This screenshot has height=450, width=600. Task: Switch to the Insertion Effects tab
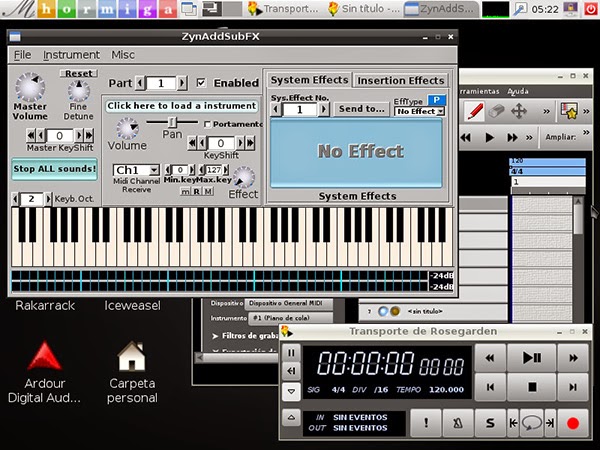point(400,80)
